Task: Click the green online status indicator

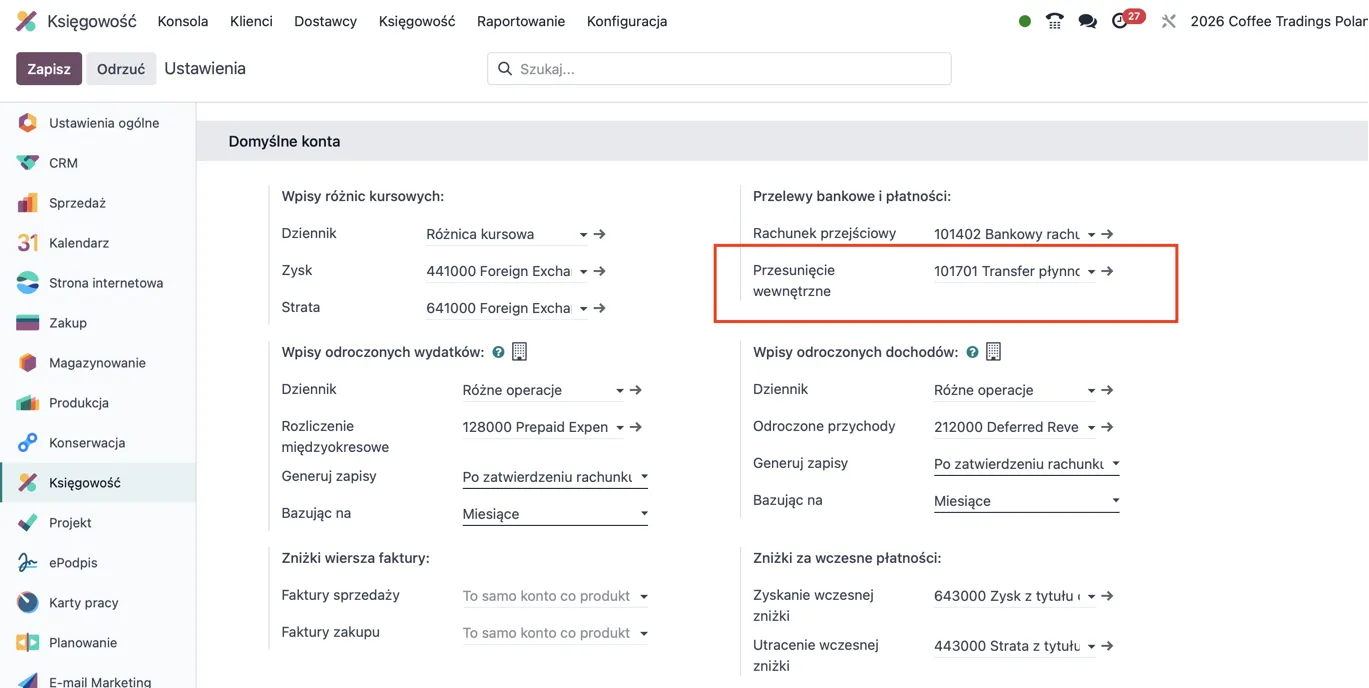Action: [x=1025, y=21]
